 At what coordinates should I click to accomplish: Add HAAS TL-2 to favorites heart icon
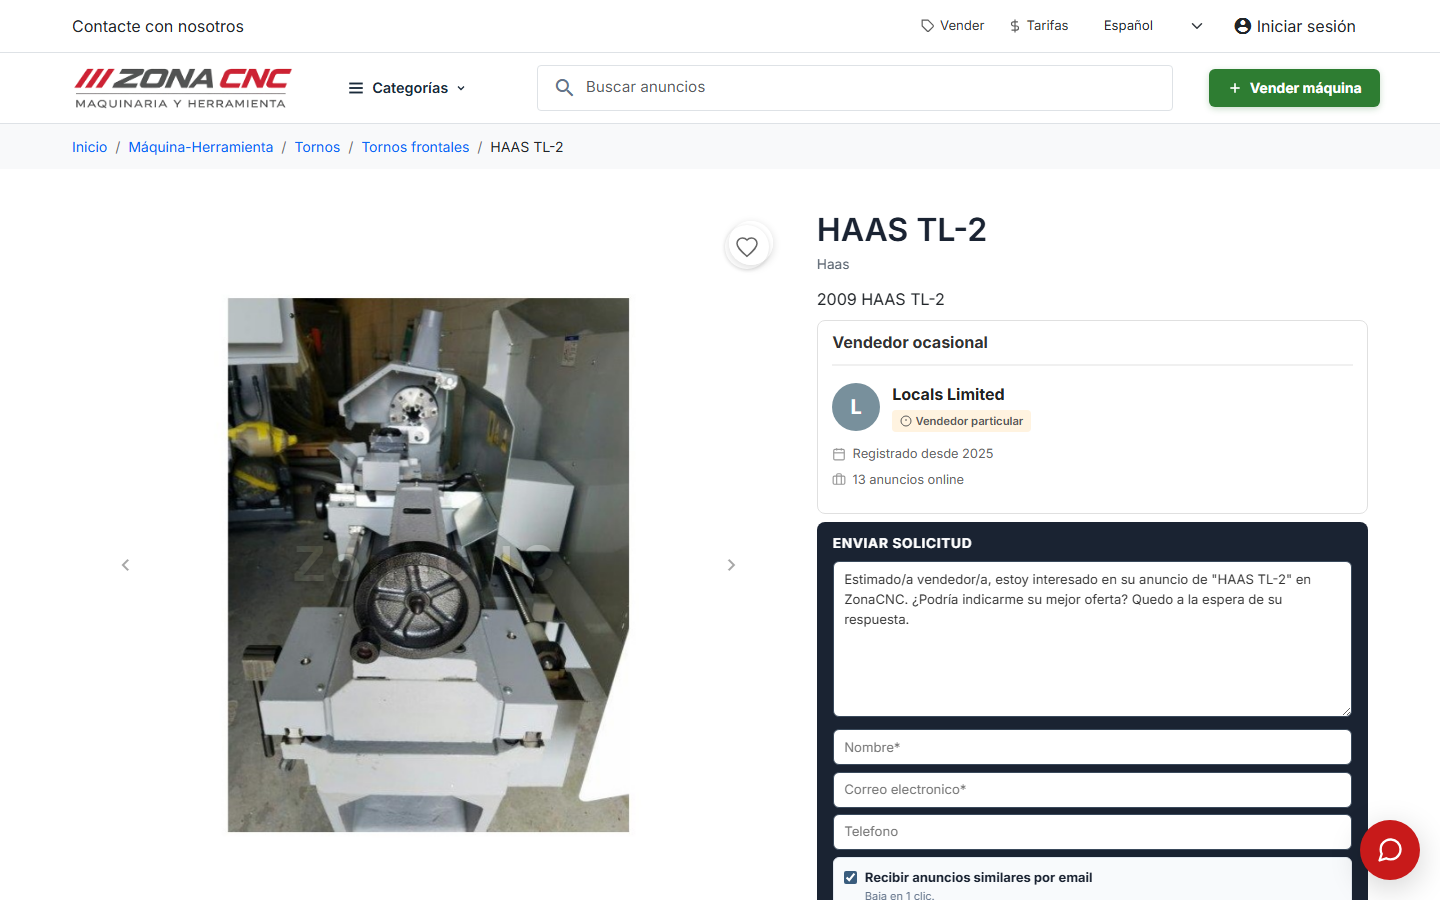pos(747,246)
